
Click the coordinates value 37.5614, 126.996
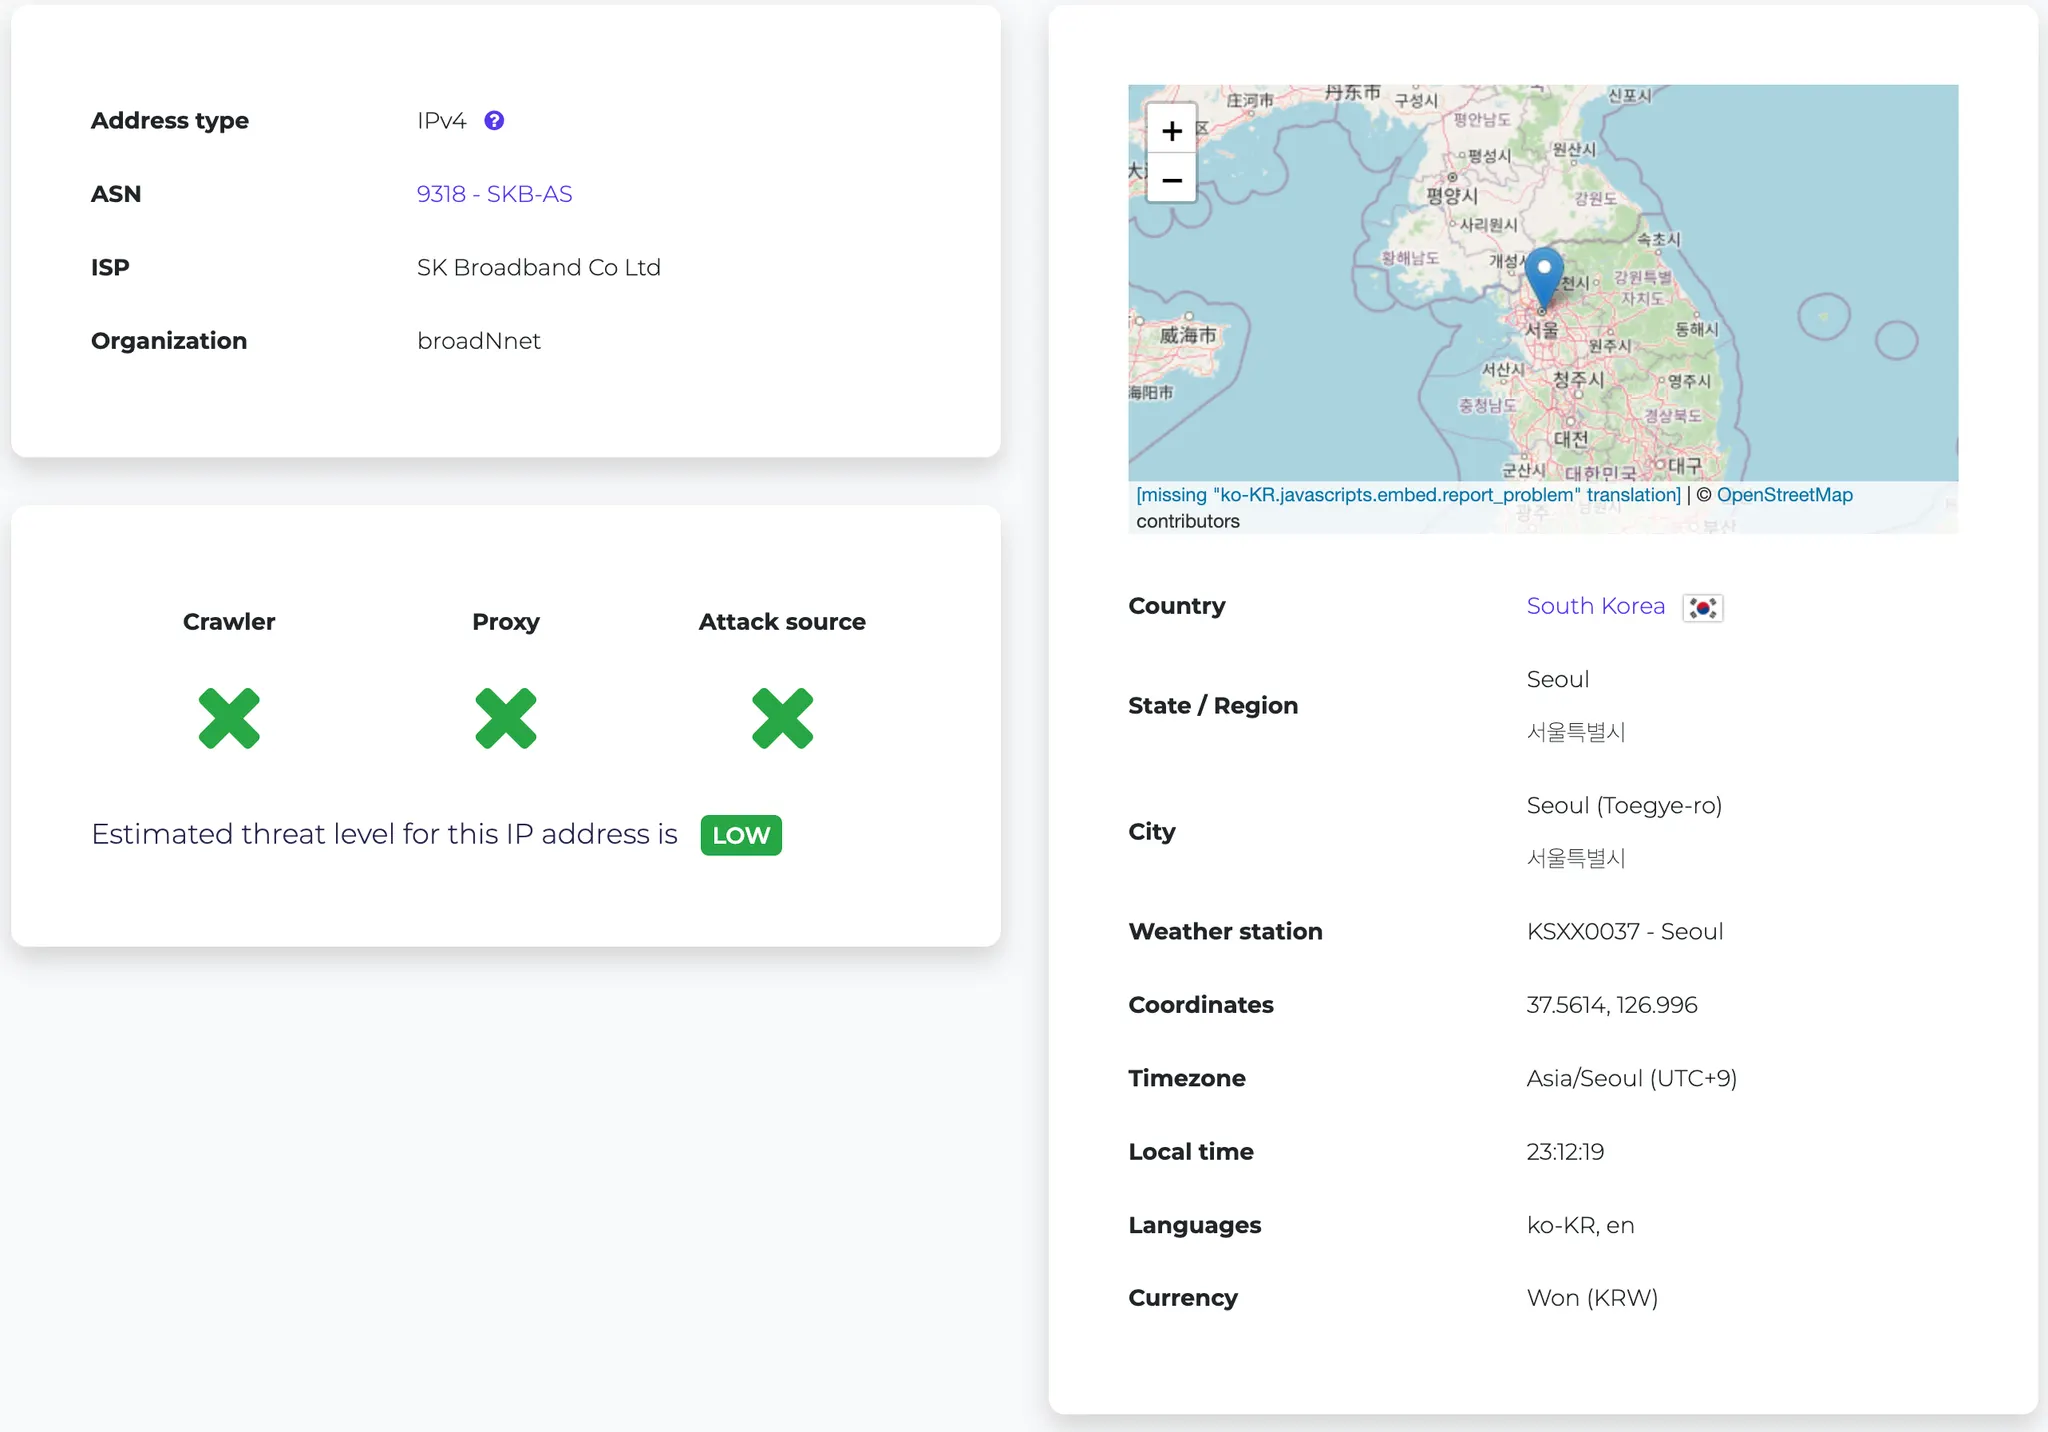tap(1611, 1005)
